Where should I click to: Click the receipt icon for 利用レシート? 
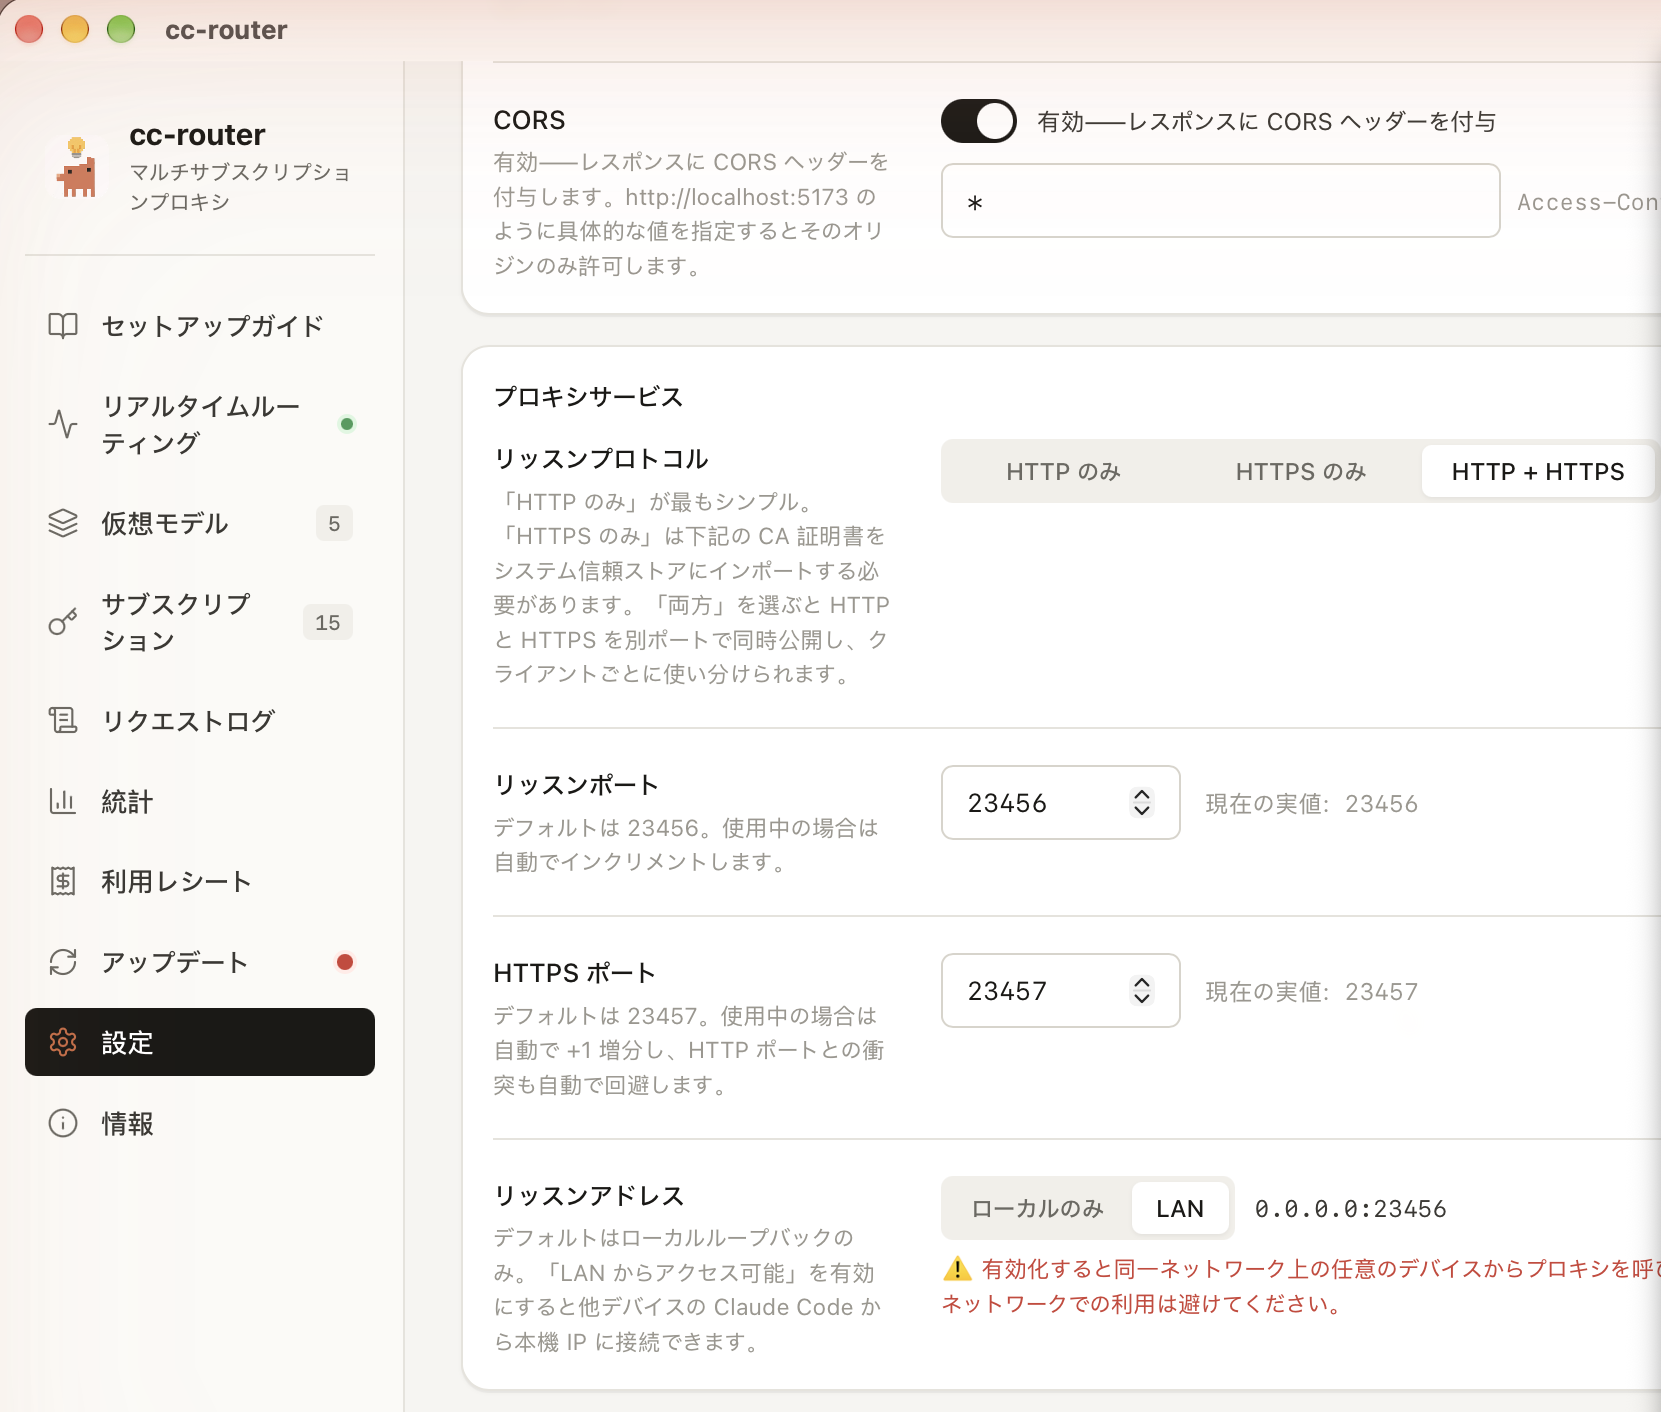click(63, 881)
